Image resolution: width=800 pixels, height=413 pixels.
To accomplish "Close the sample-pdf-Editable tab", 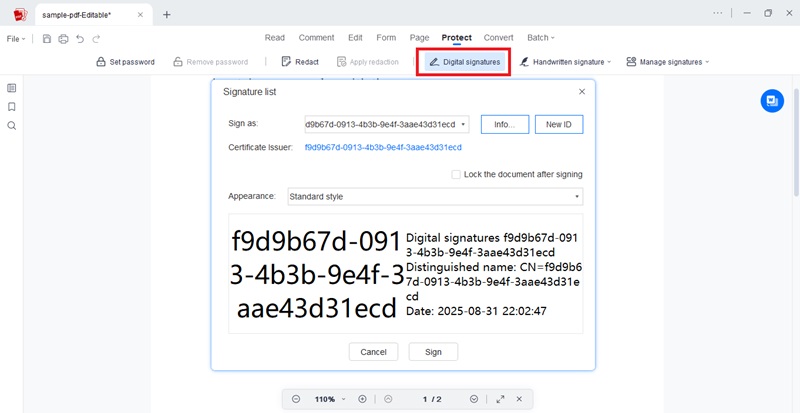I will (x=140, y=15).
